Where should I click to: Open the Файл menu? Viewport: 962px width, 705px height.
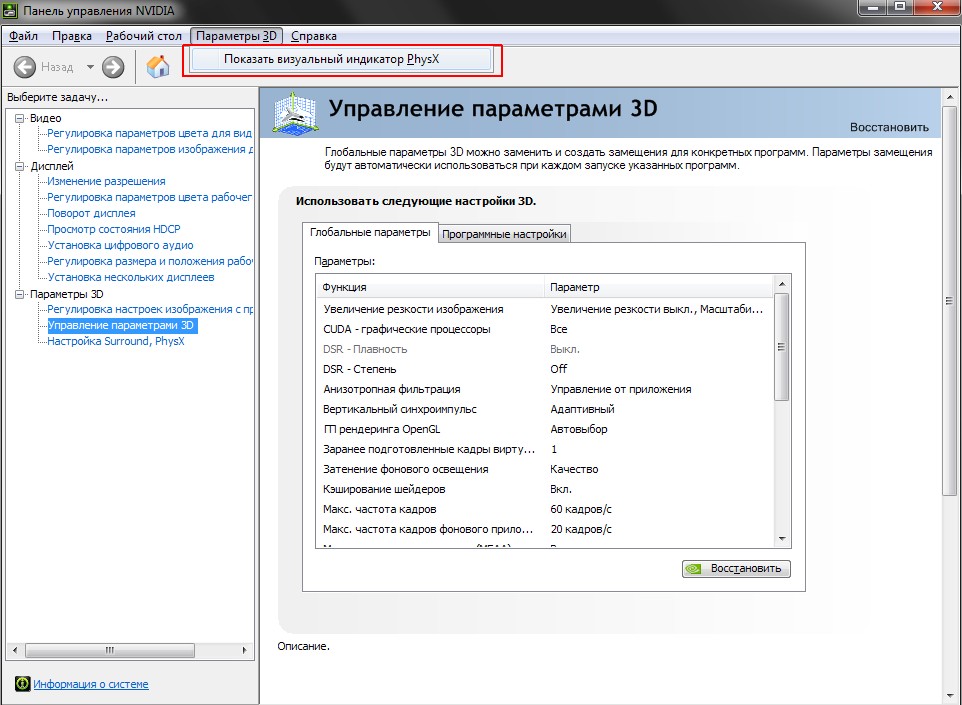click(x=23, y=36)
